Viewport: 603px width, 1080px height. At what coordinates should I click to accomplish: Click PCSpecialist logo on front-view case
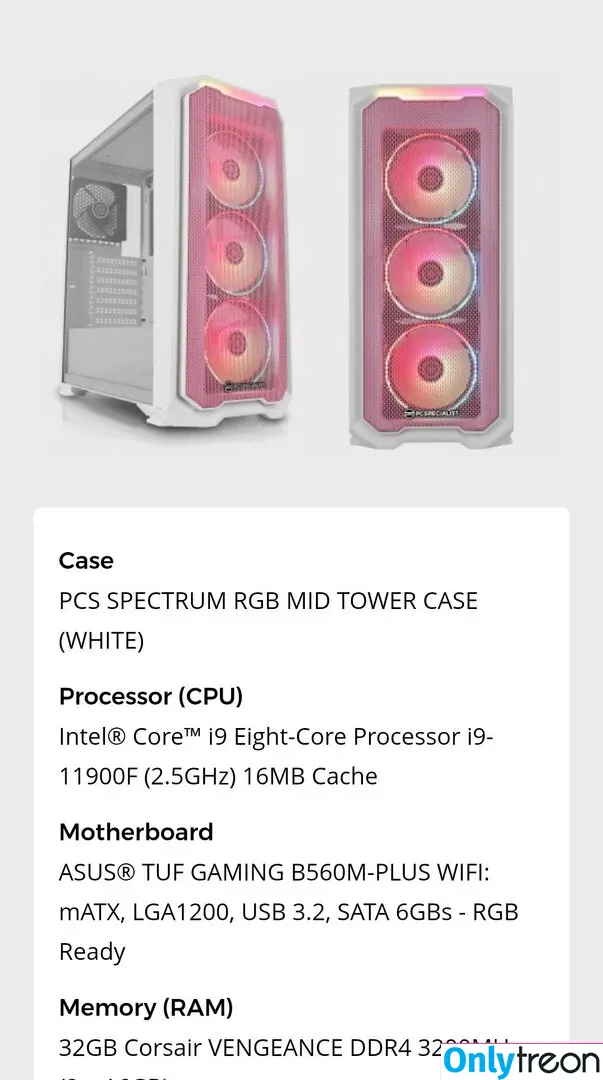pyautogui.click(x=431, y=413)
